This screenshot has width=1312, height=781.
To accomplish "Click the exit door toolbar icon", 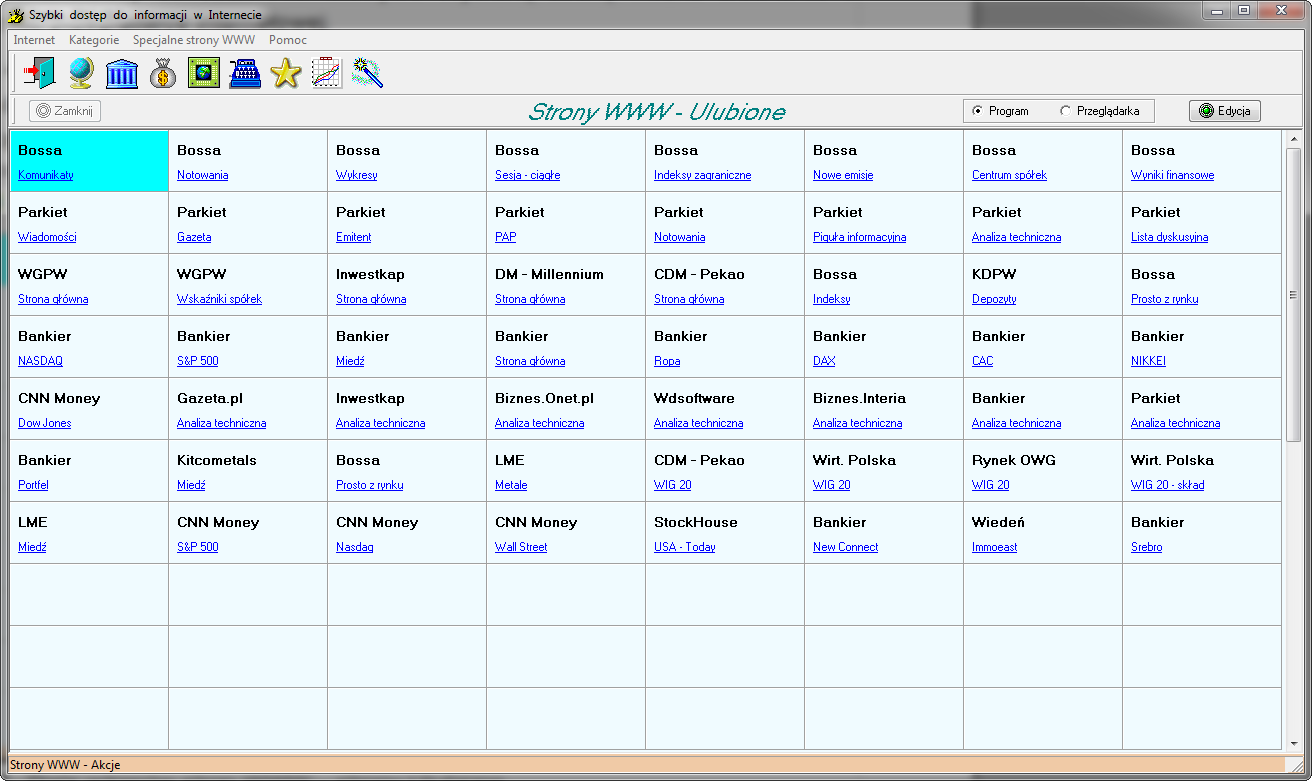I will [40, 73].
